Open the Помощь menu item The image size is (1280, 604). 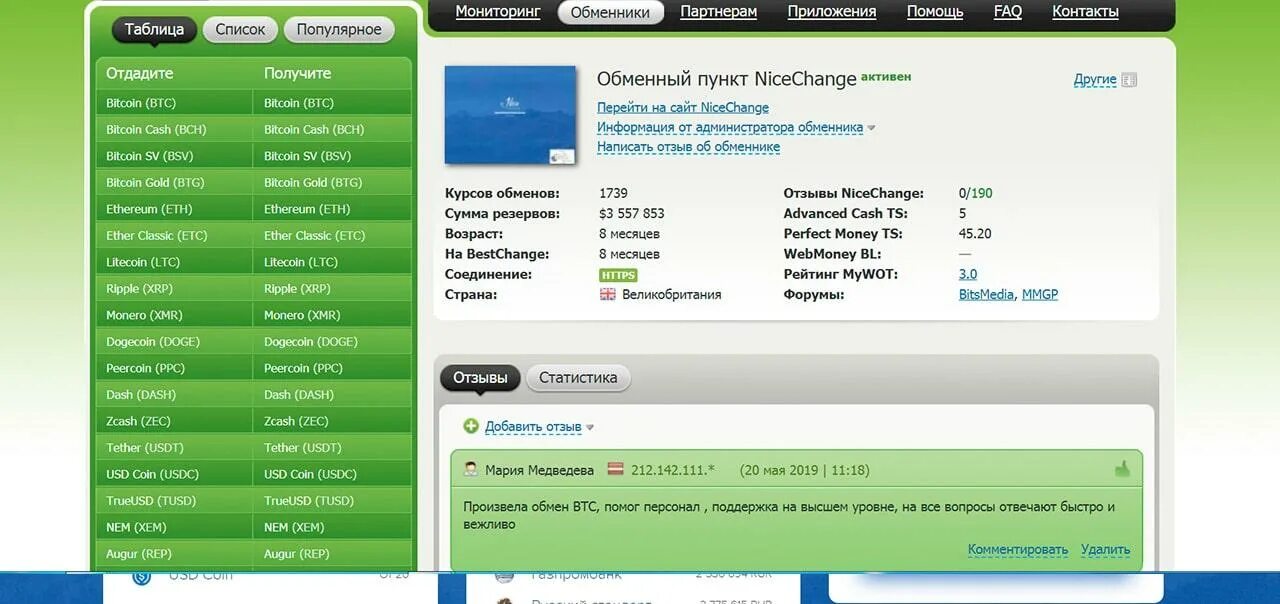[935, 12]
